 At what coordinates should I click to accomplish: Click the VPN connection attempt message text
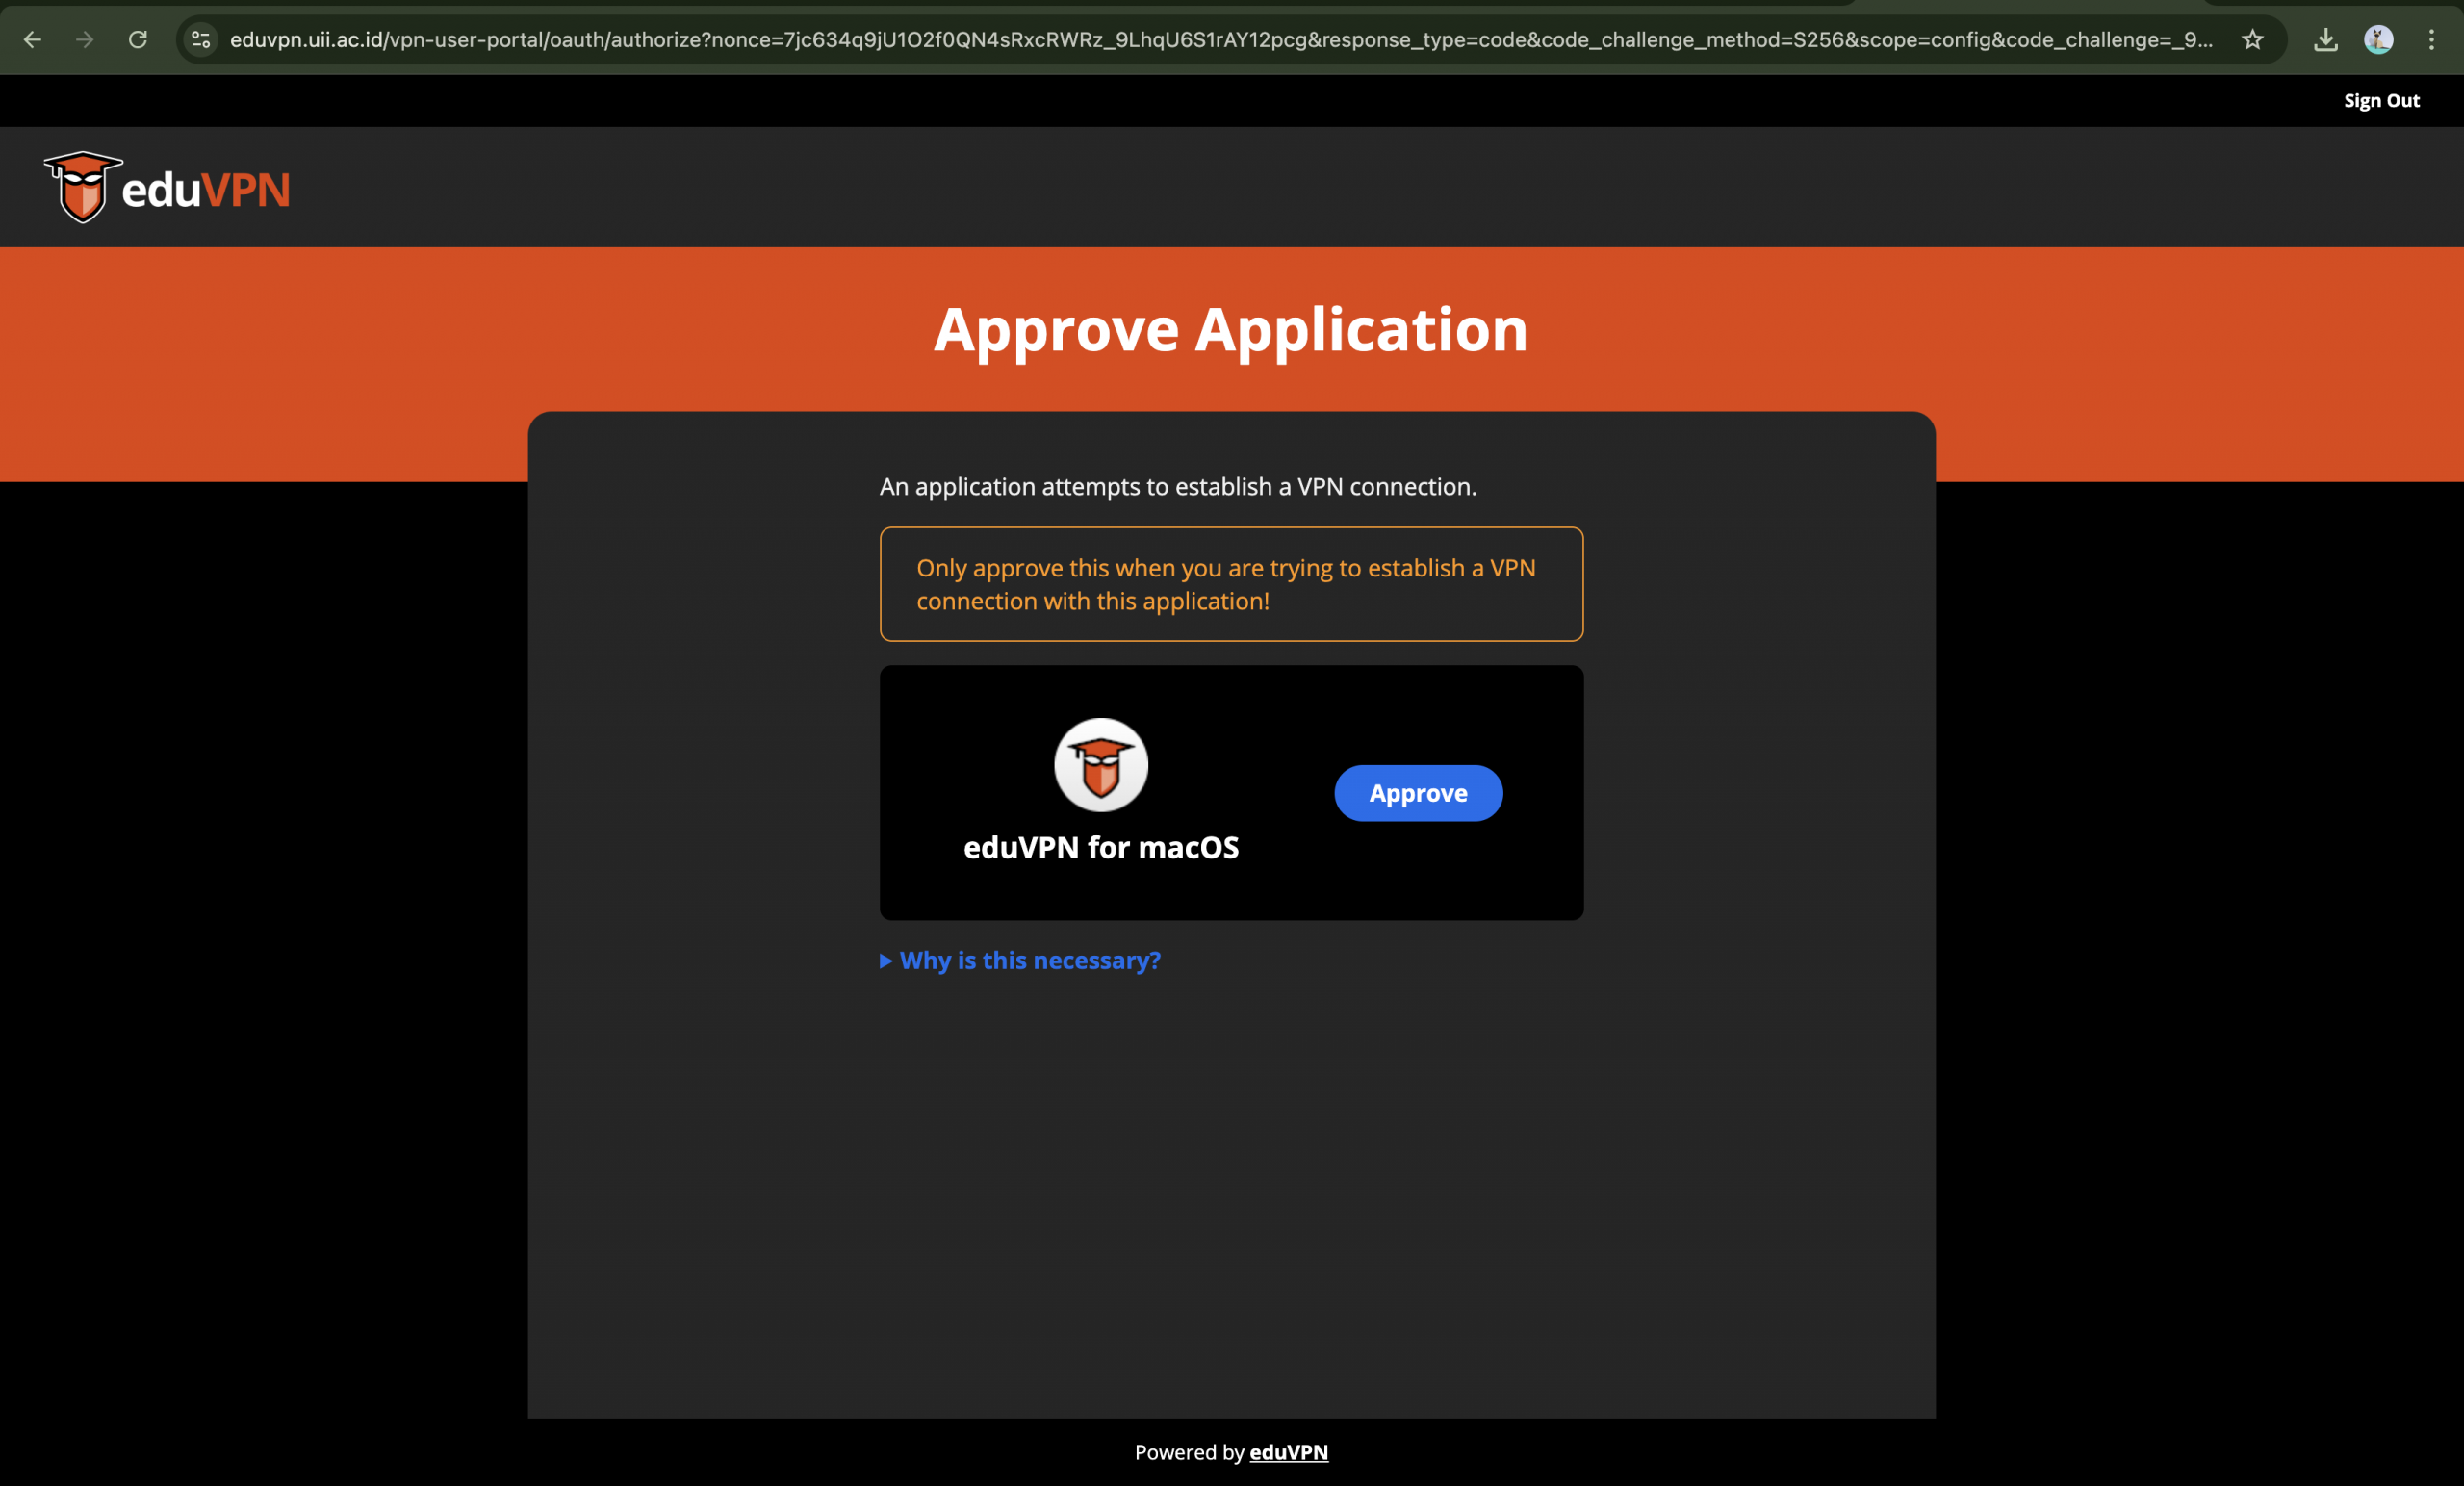click(x=1177, y=487)
